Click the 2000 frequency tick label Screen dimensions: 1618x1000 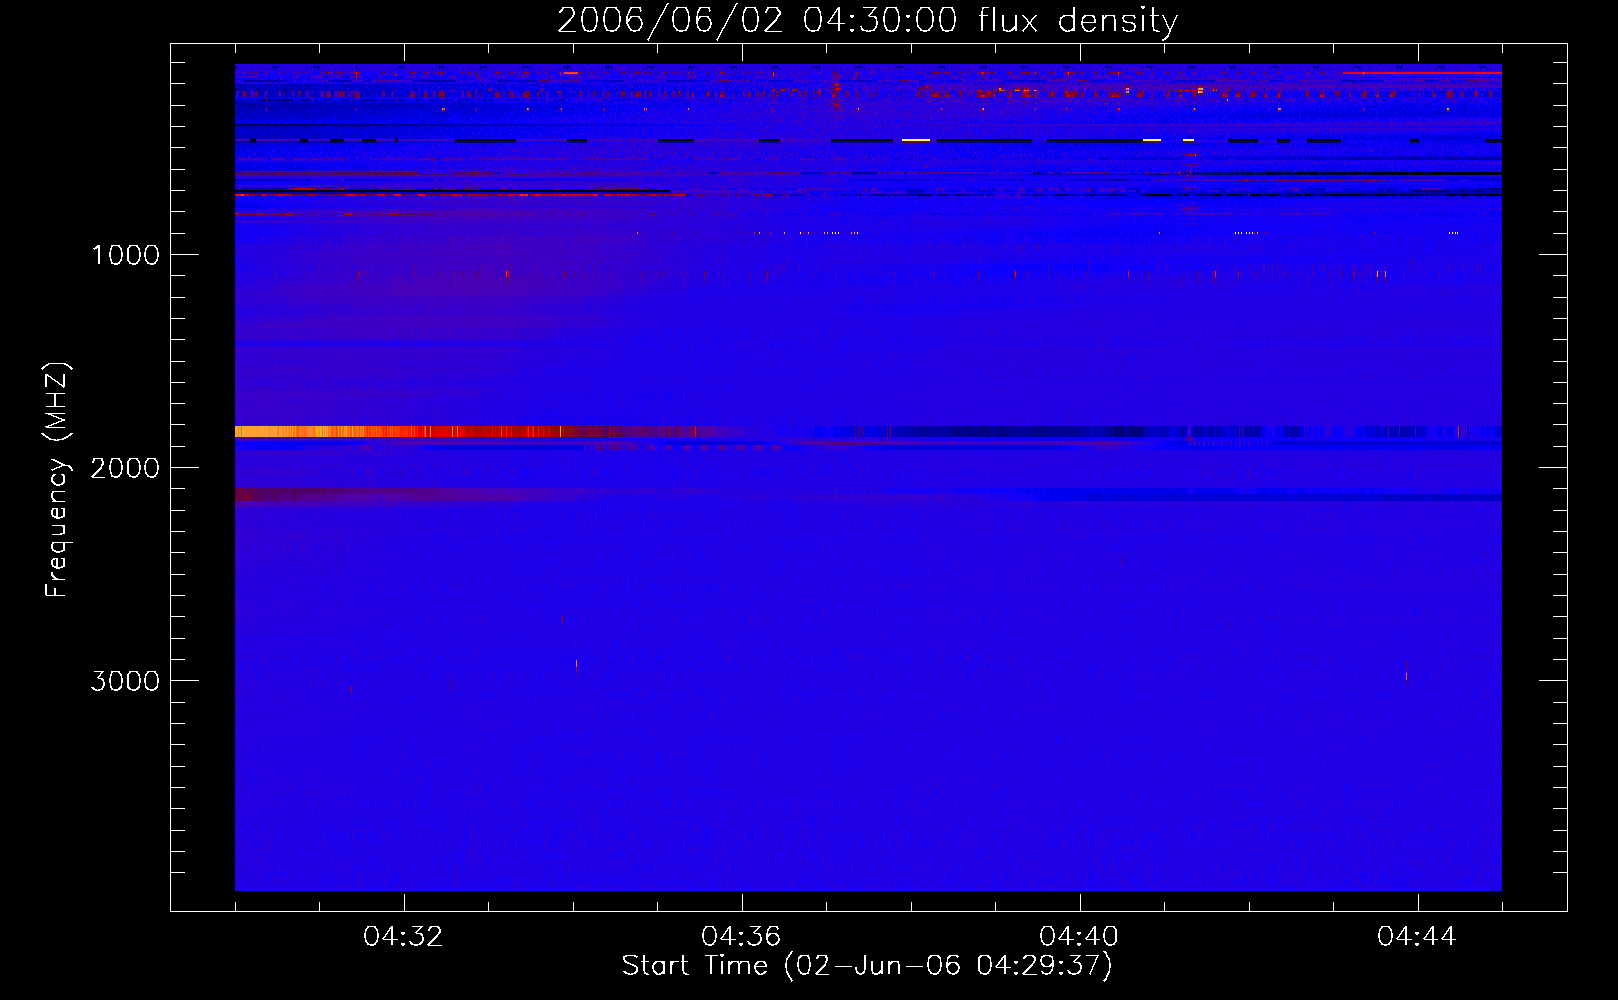pyautogui.click(x=125, y=468)
